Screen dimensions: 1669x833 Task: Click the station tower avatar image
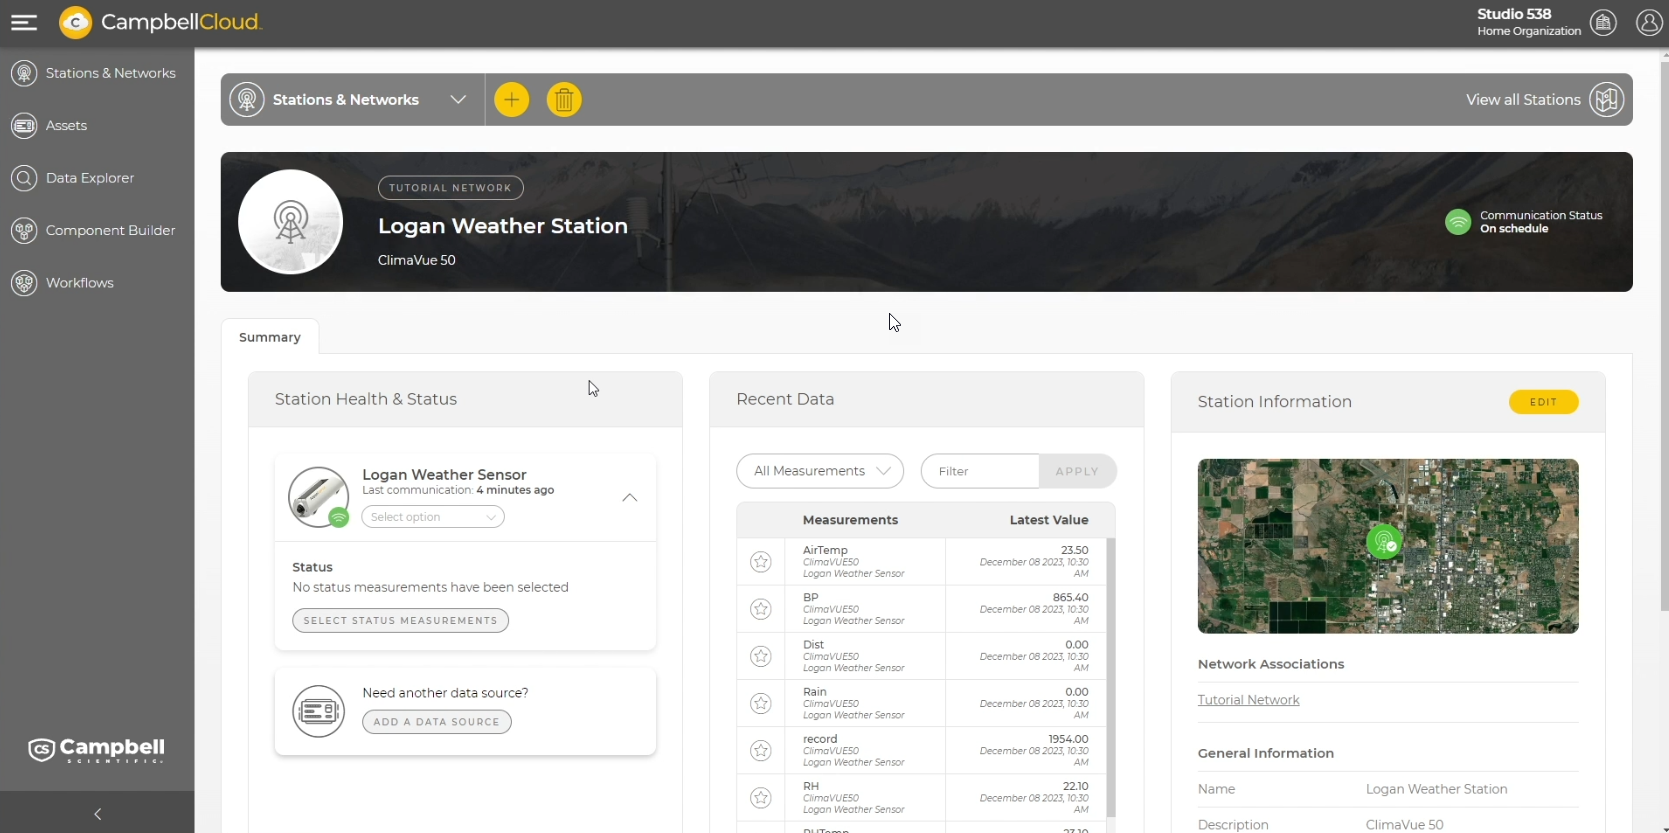click(x=291, y=222)
